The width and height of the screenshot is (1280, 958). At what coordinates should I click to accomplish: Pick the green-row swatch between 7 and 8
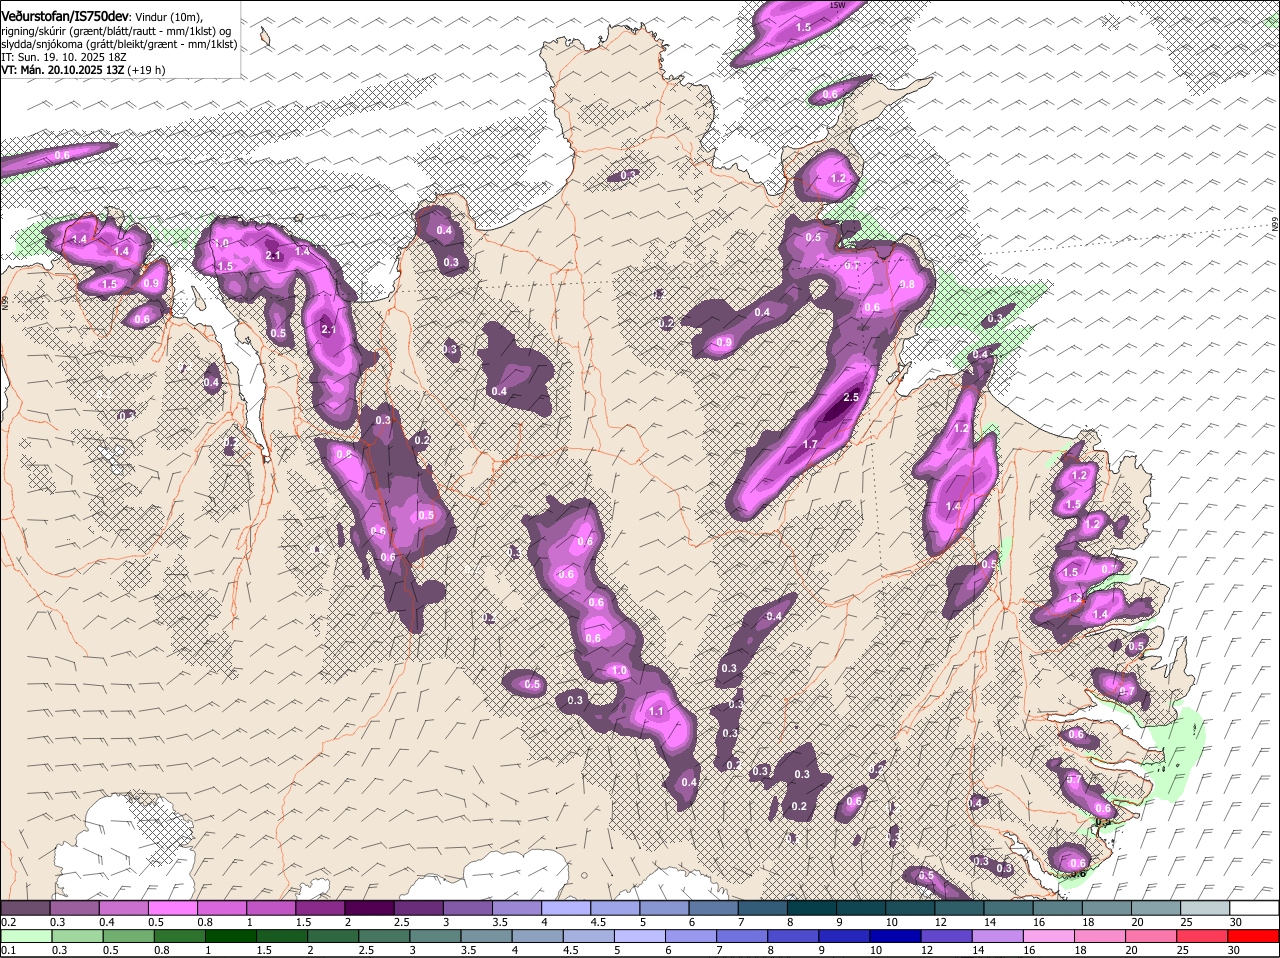coord(743,936)
